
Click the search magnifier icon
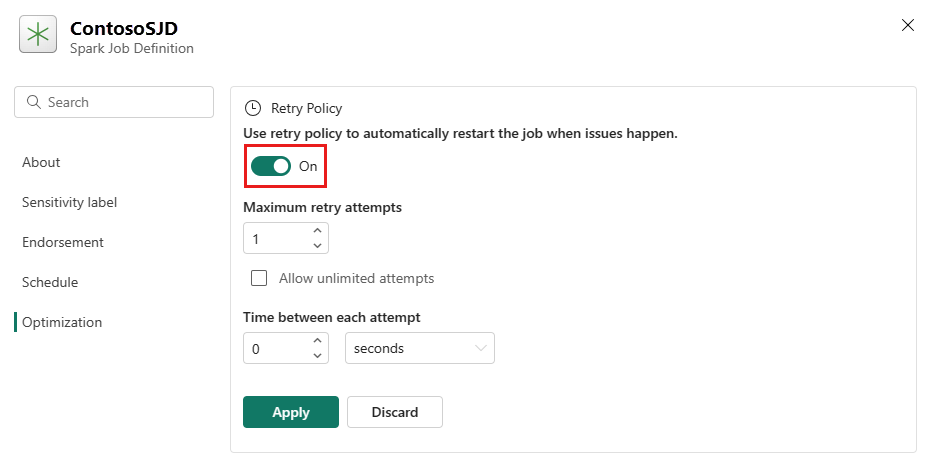[x=33, y=102]
